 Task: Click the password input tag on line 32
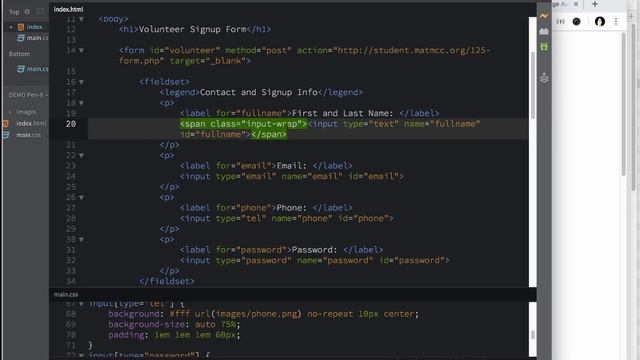pos(315,260)
